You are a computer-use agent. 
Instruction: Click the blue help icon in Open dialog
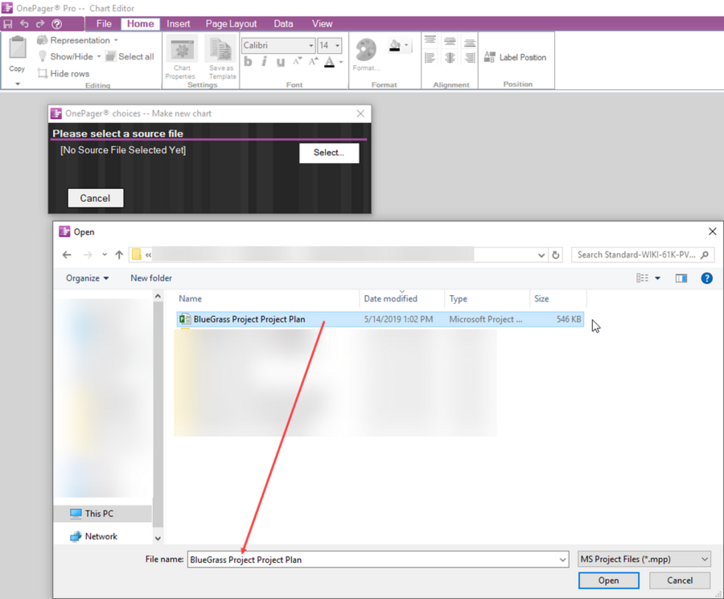(706, 278)
